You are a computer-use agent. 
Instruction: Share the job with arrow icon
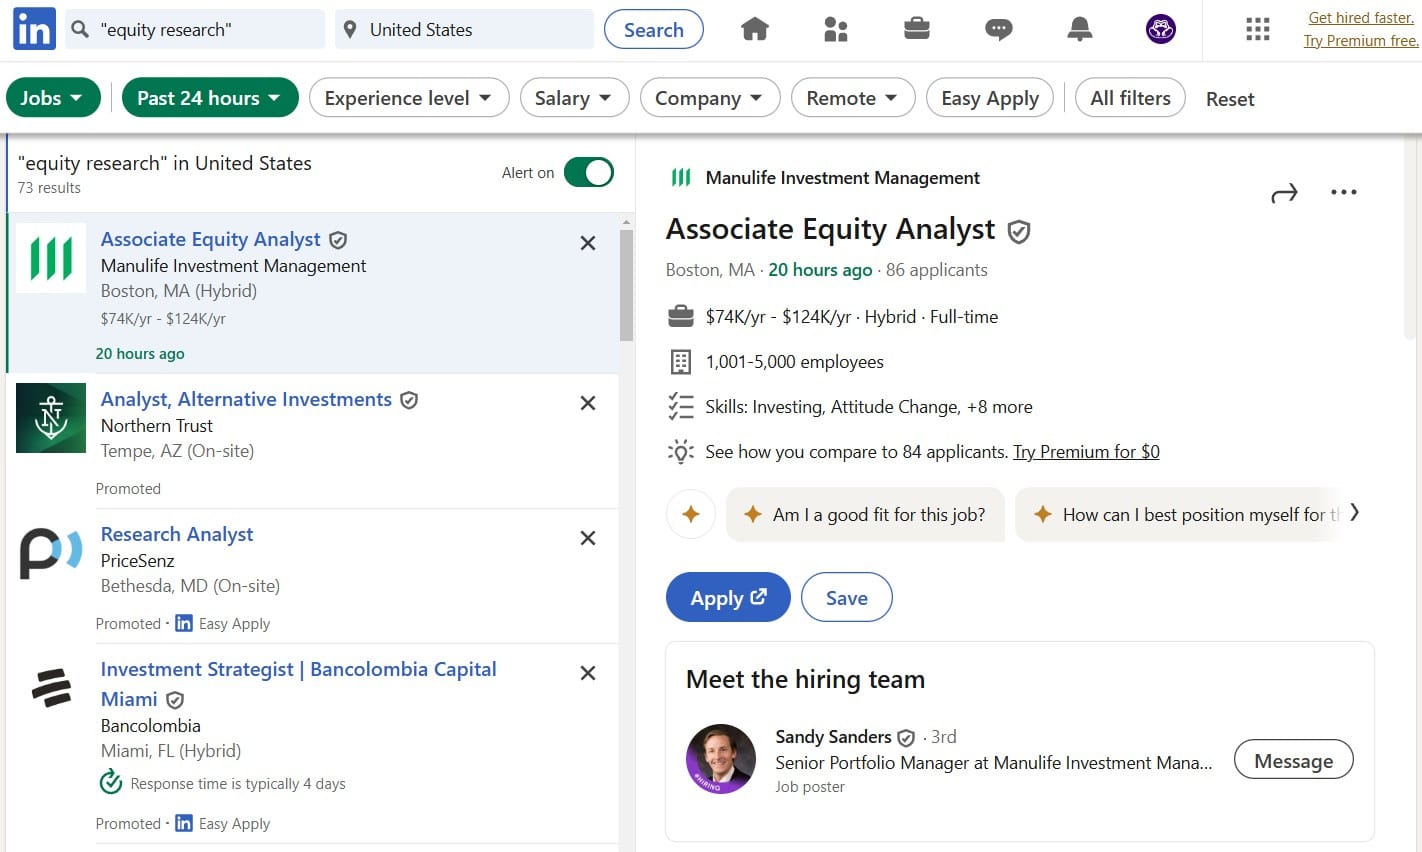(1284, 193)
